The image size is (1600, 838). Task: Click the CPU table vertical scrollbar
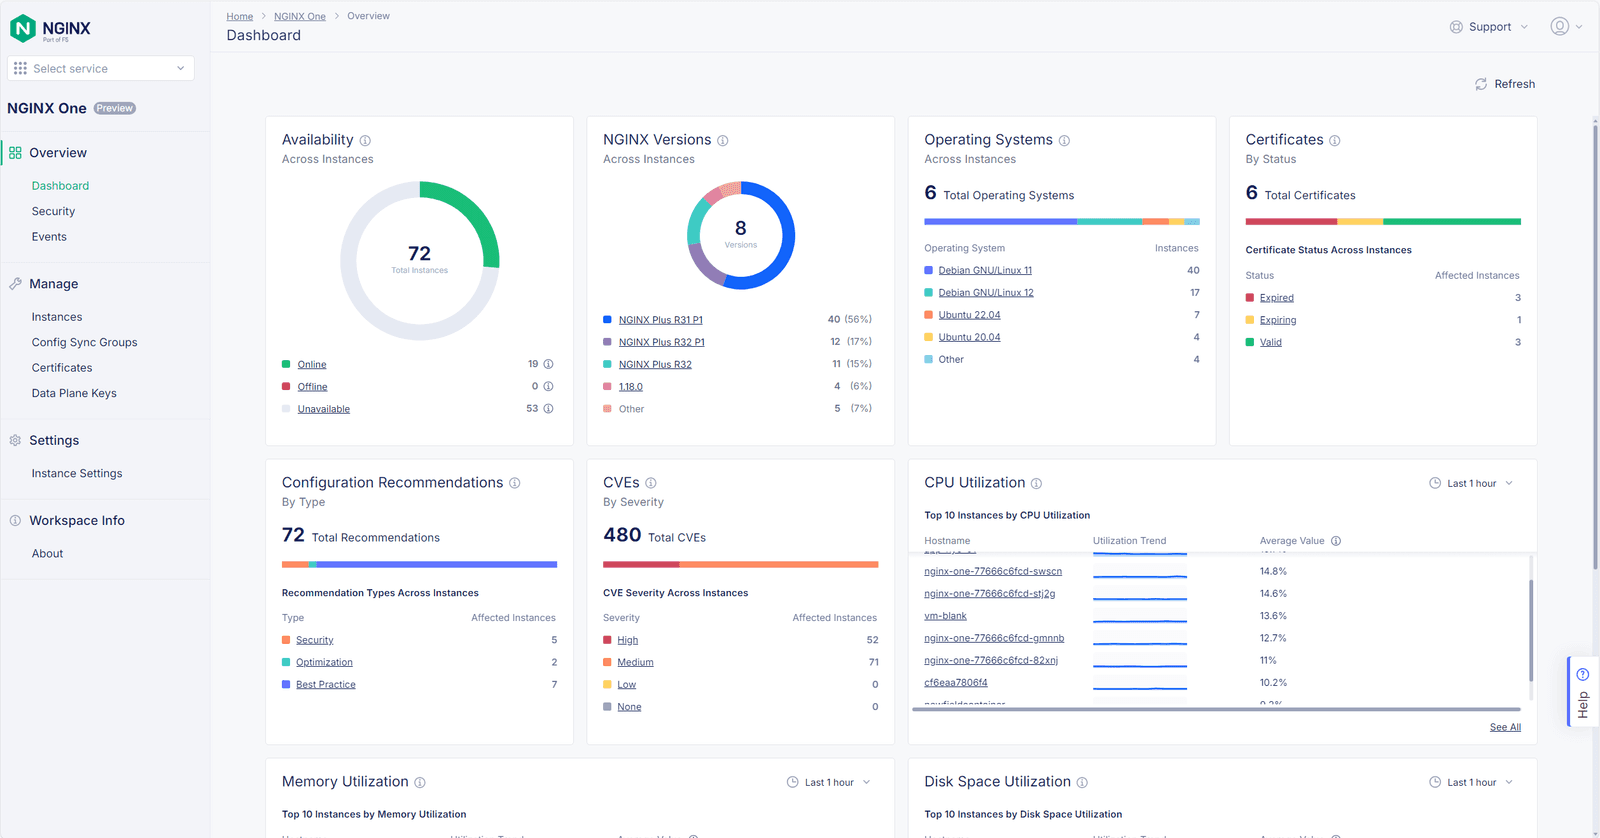coord(1530,630)
